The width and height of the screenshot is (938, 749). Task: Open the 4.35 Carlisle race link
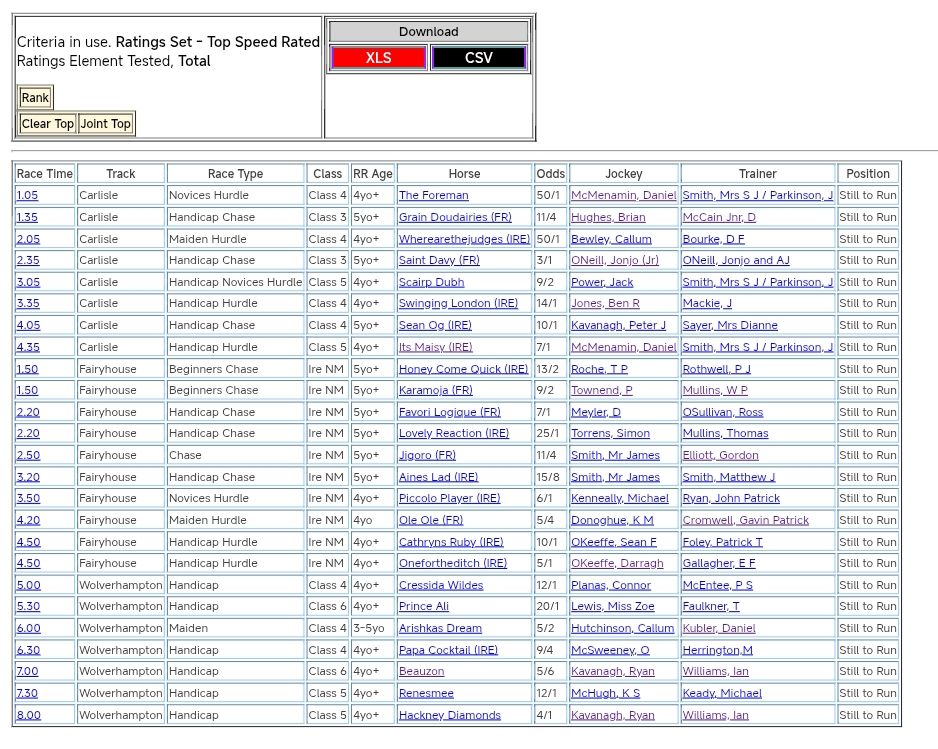point(27,347)
